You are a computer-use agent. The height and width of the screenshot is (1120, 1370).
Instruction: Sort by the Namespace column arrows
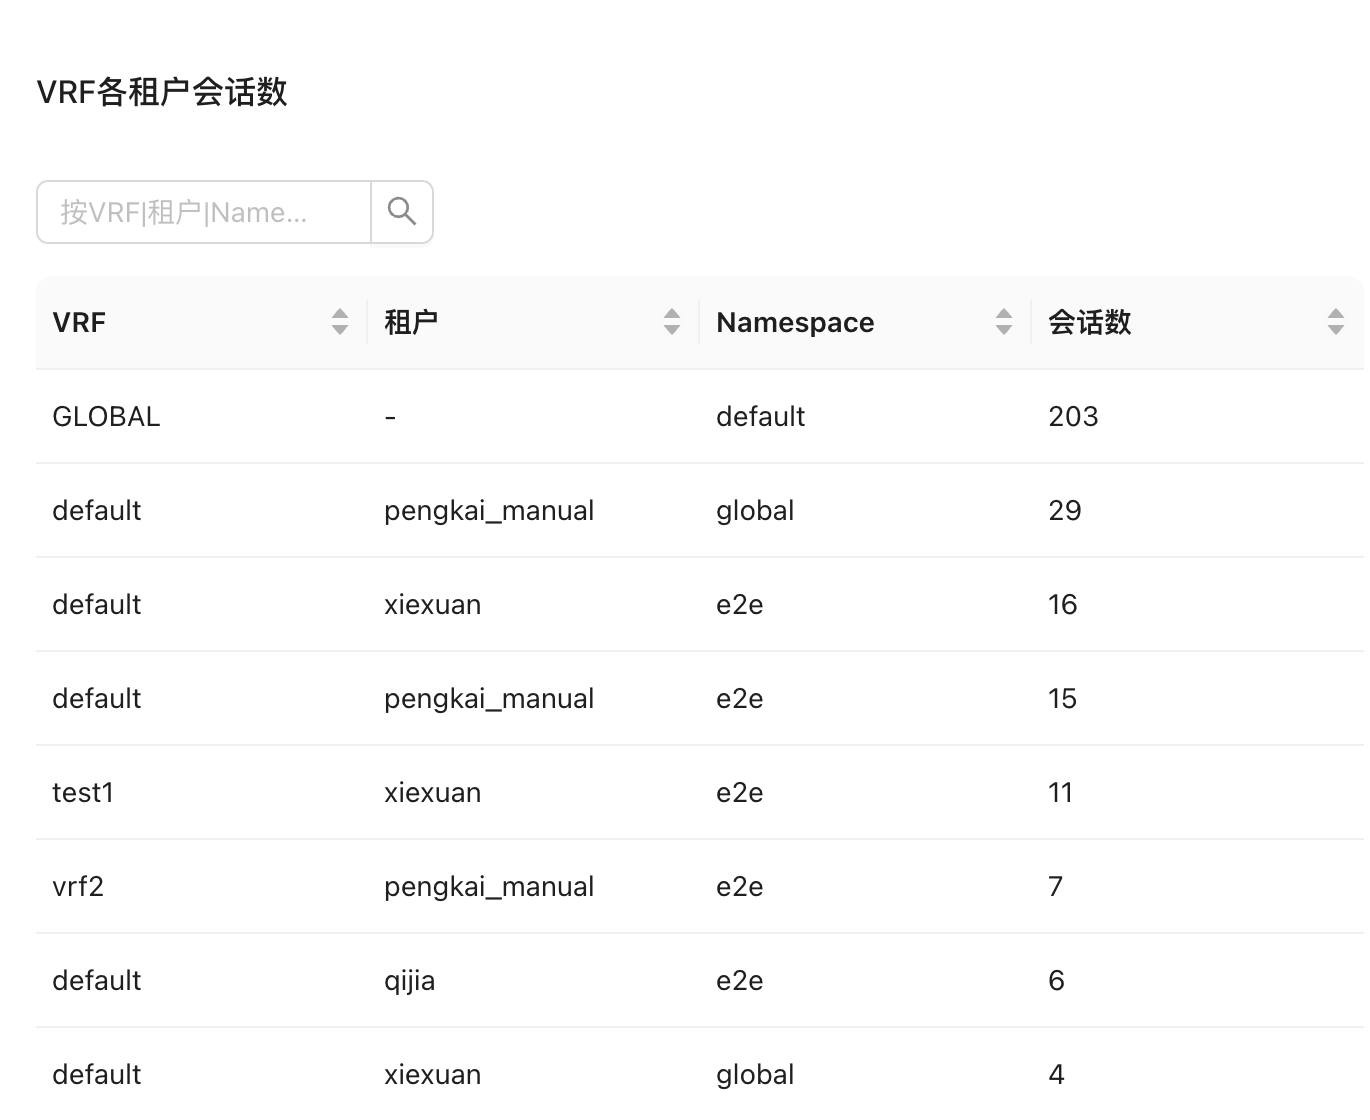pyautogui.click(x=1004, y=322)
